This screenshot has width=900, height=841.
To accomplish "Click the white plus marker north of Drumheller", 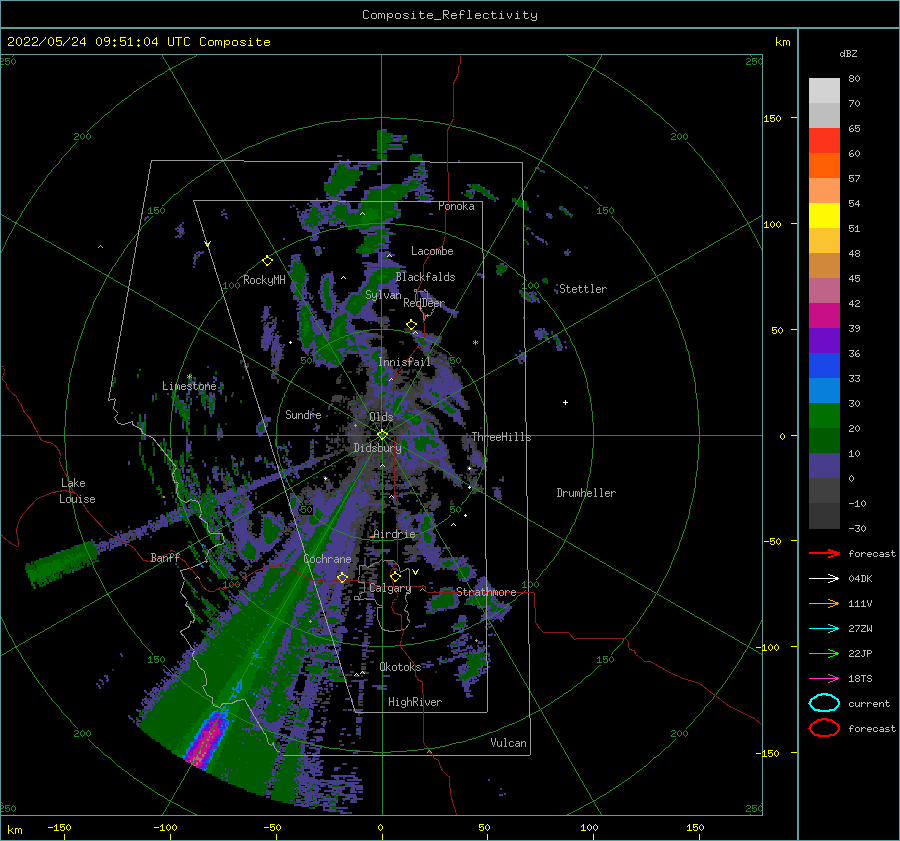I will tap(565, 402).
